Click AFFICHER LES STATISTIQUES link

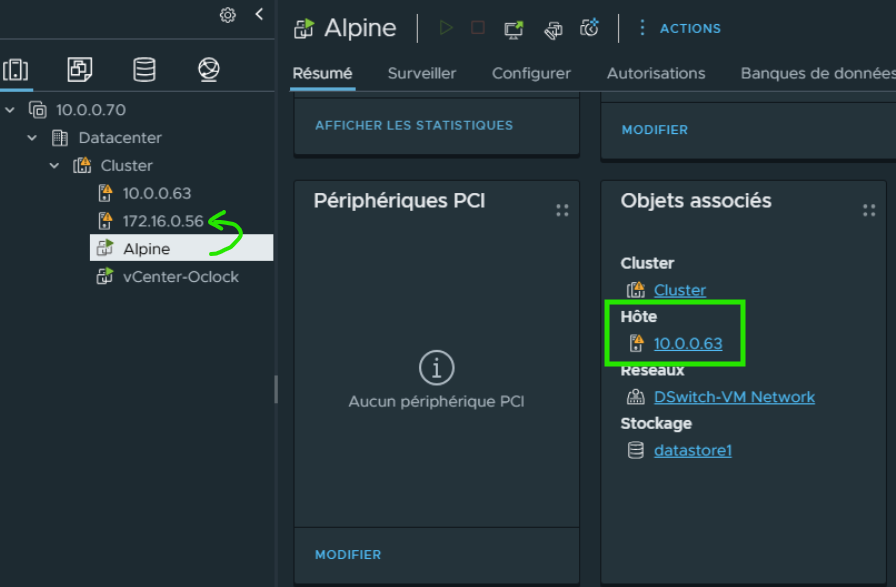tap(414, 125)
